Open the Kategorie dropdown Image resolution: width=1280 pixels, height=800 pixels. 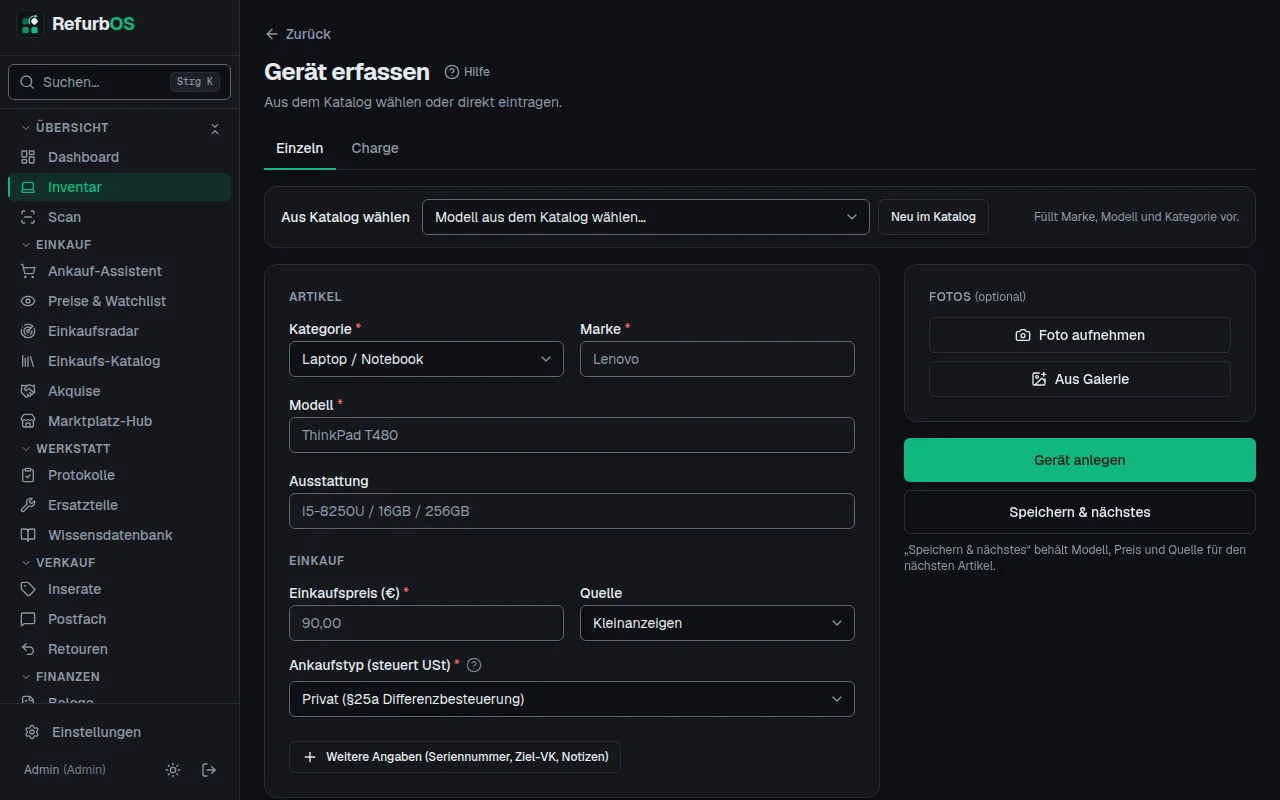click(426, 359)
